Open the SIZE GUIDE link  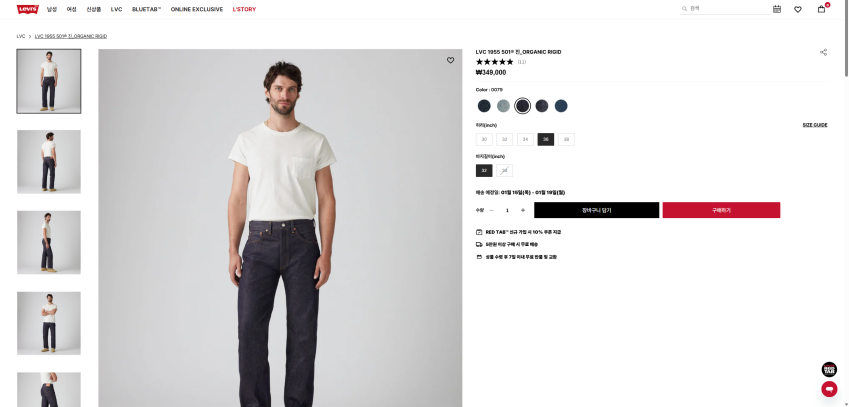tap(815, 125)
